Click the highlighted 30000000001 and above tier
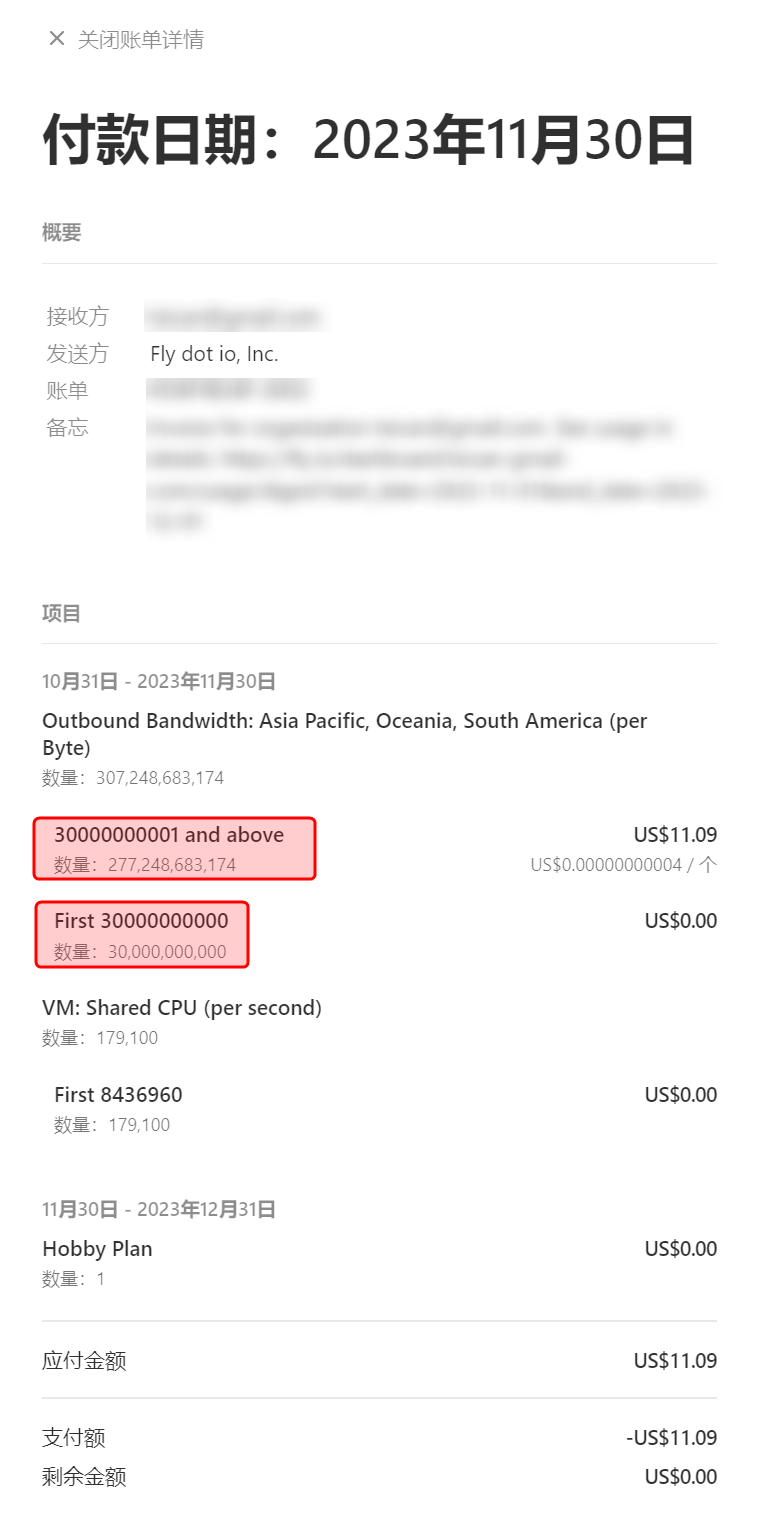The image size is (761, 1521). (175, 849)
